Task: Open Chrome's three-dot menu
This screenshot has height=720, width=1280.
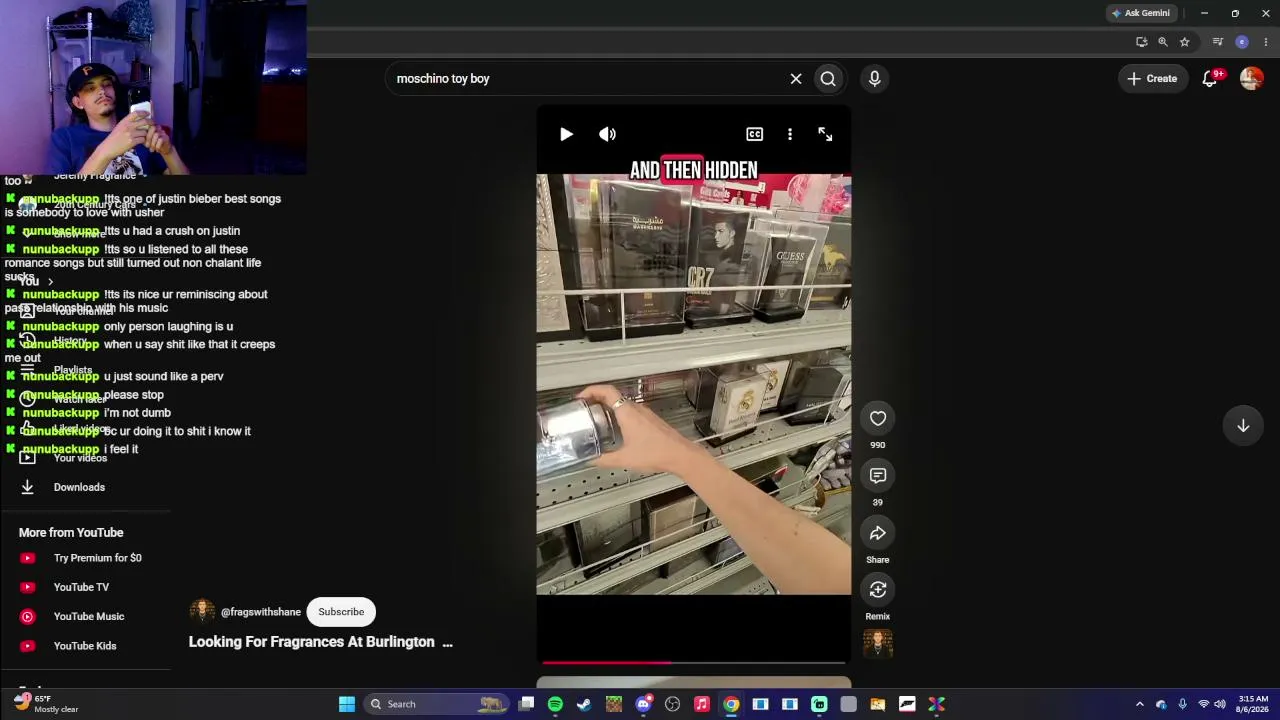Action: [1265, 42]
